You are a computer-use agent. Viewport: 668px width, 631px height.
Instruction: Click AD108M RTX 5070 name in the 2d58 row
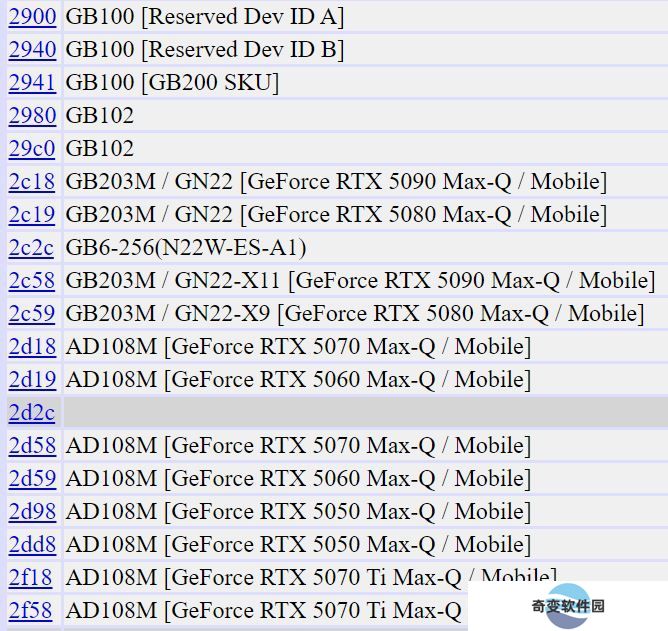299,446
